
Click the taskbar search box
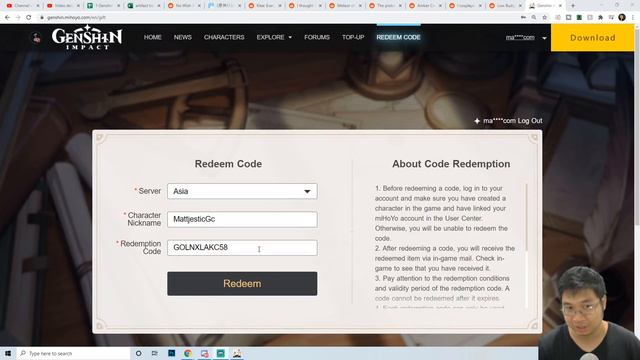click(73, 353)
